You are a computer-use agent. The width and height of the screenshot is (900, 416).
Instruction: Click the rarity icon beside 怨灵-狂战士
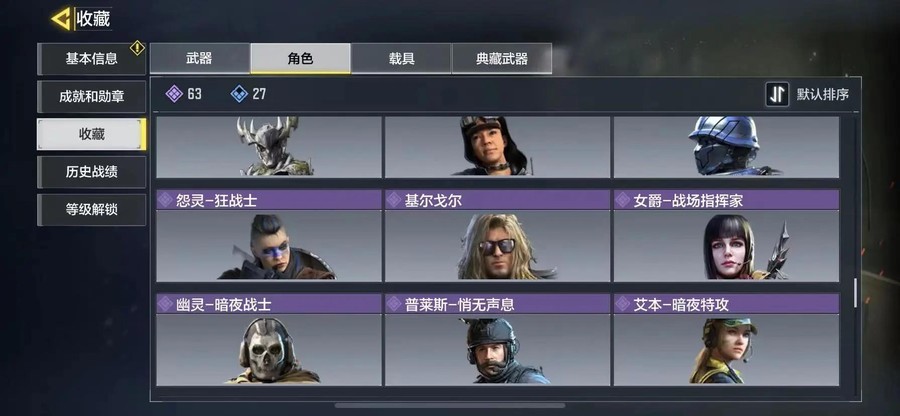pos(165,200)
